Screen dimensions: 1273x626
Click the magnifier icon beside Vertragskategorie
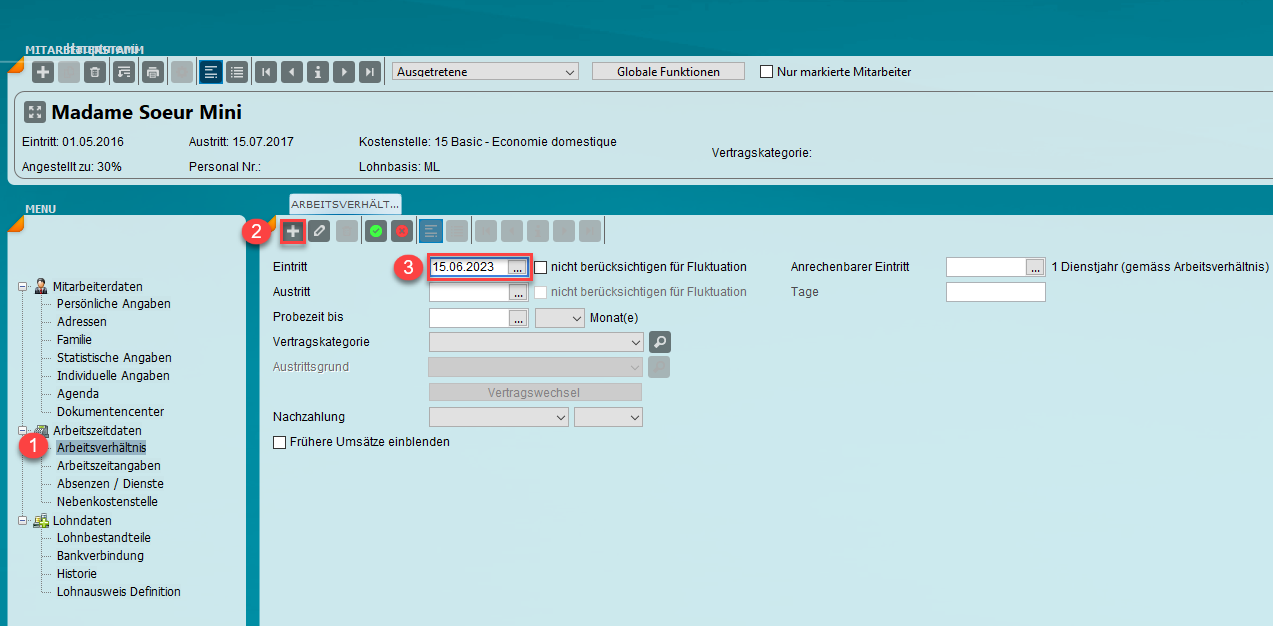tap(659, 342)
